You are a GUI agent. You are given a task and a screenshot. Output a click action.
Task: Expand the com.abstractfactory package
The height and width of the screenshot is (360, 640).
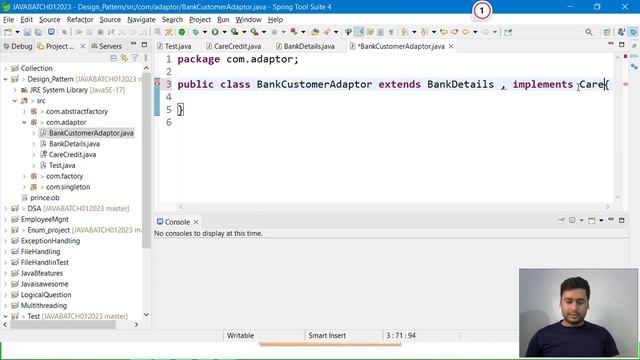tap(24, 111)
